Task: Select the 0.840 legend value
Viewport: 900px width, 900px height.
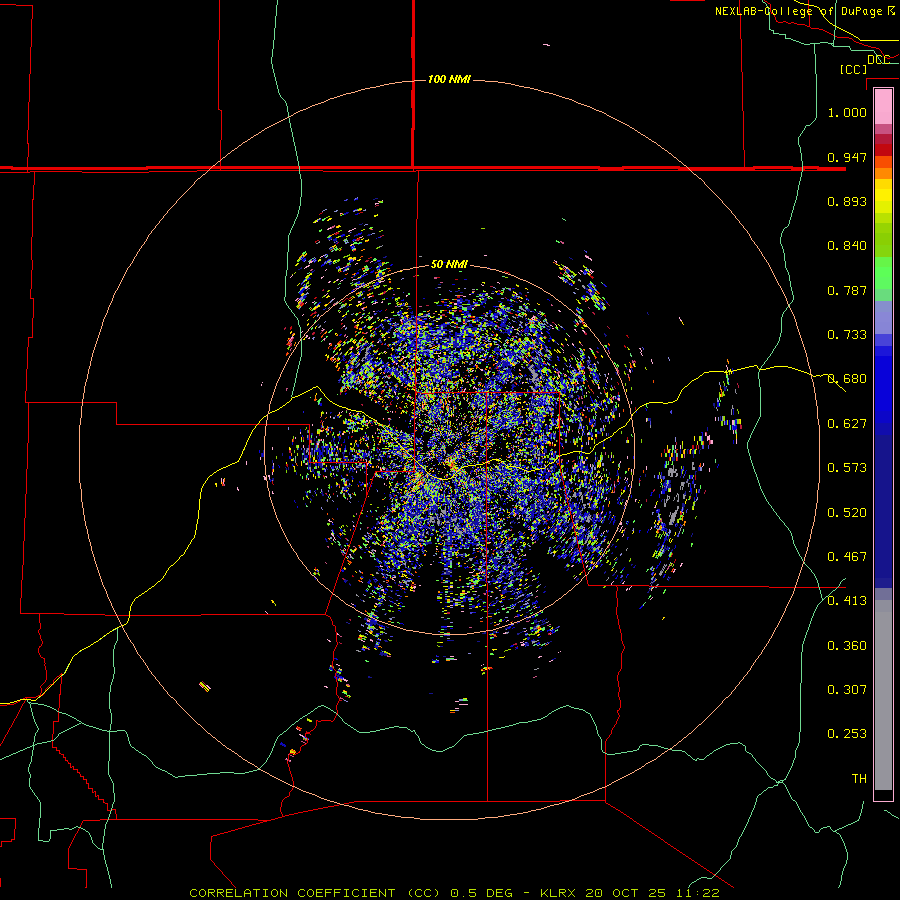Action: [x=847, y=246]
